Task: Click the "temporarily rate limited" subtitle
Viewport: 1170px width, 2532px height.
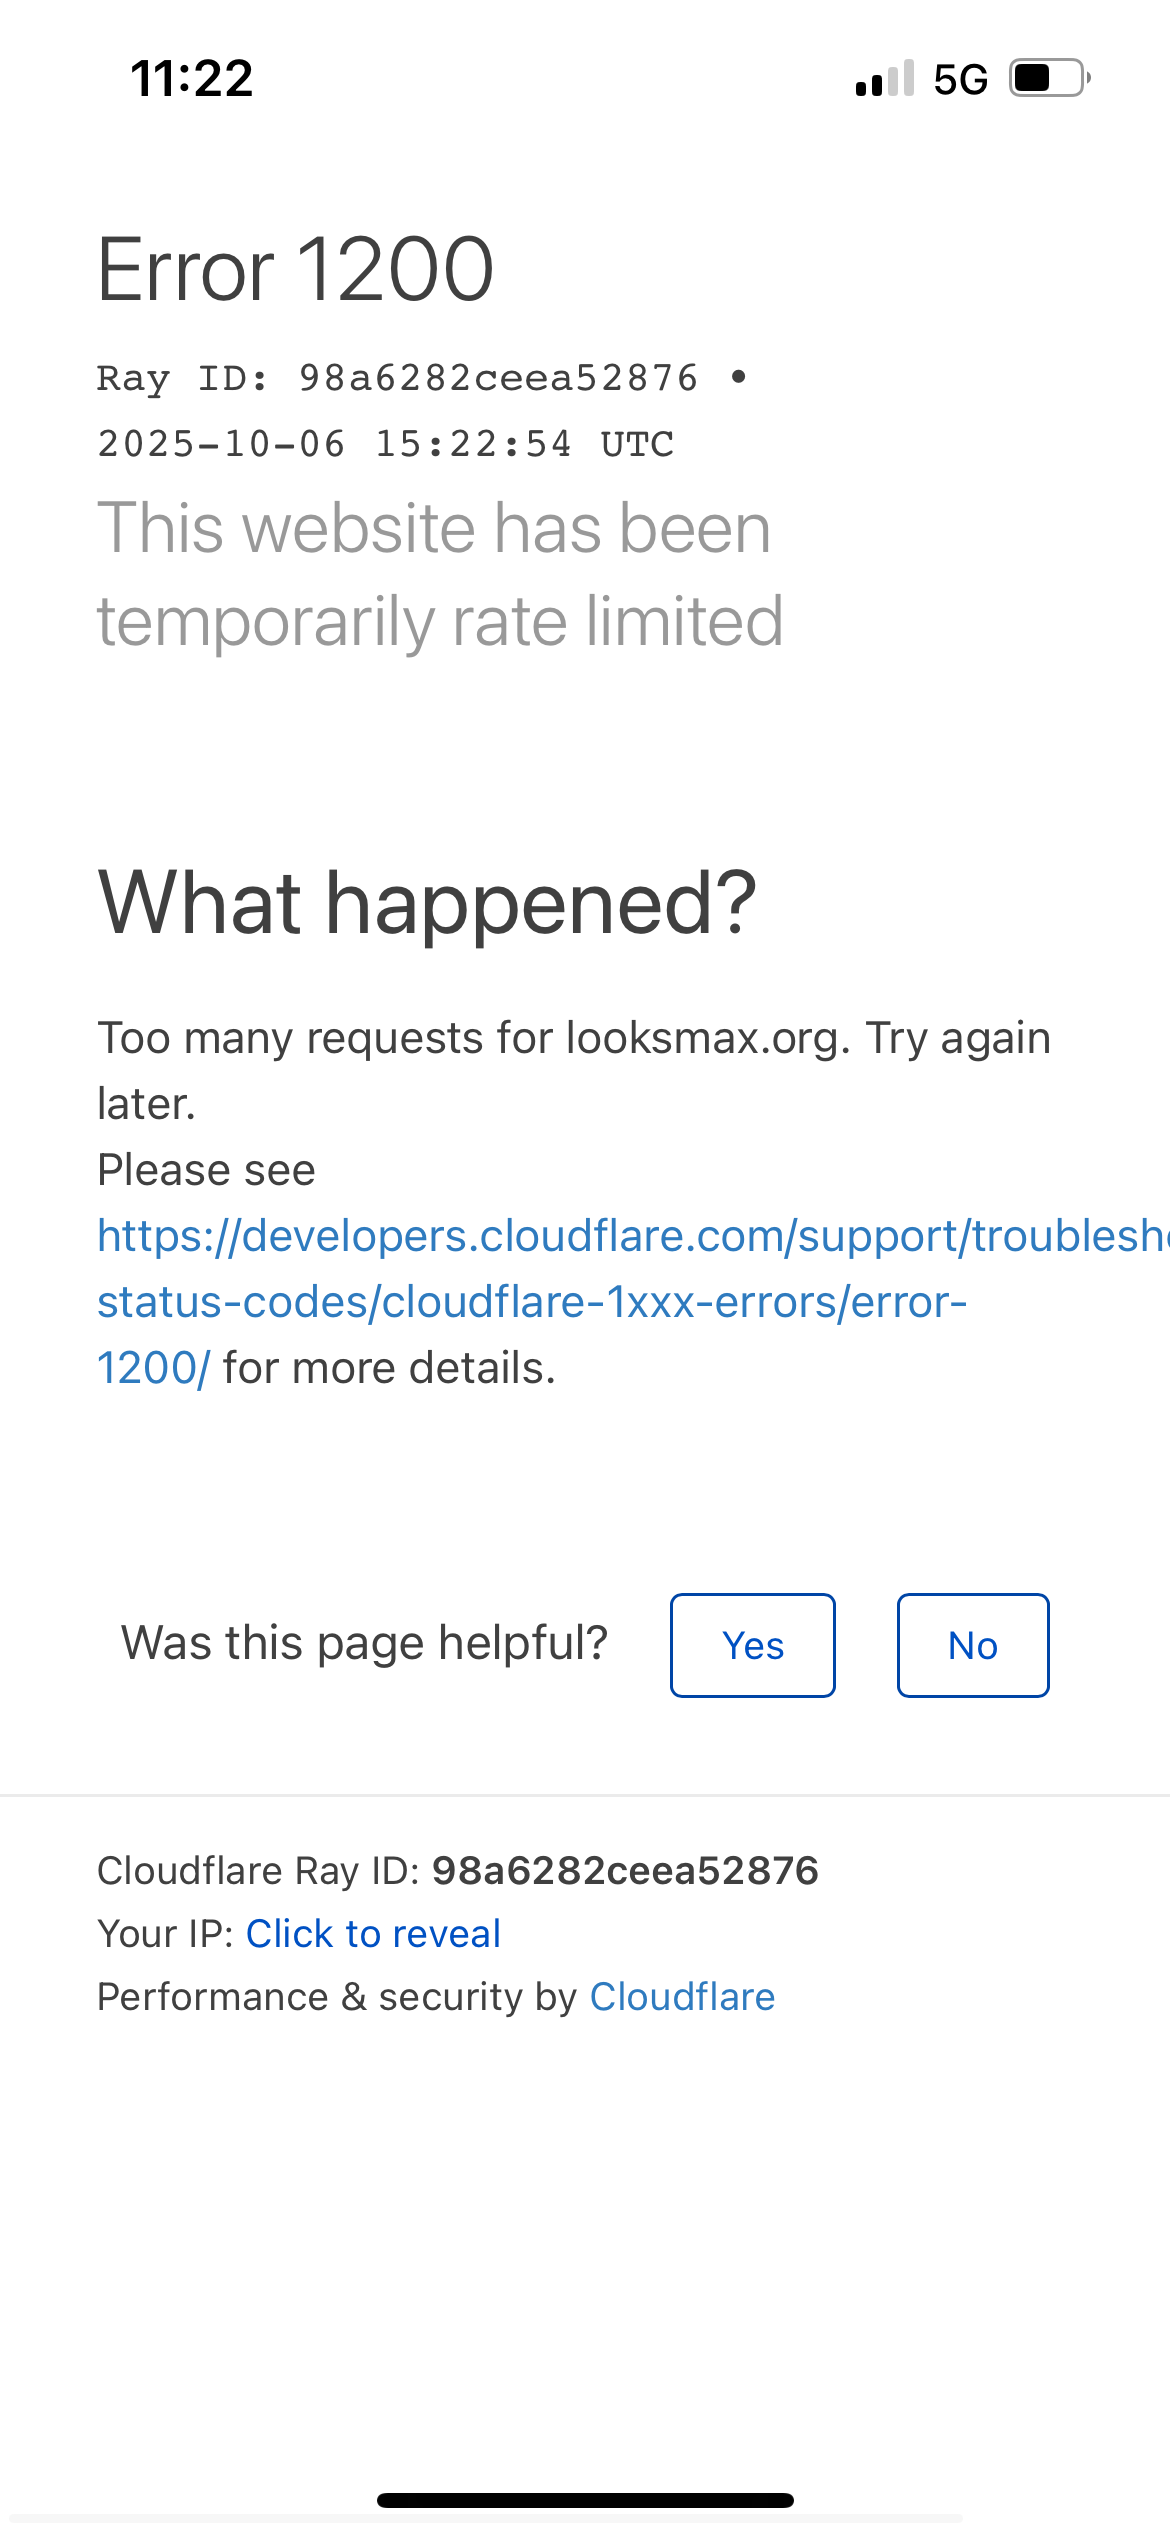Action: coord(439,620)
